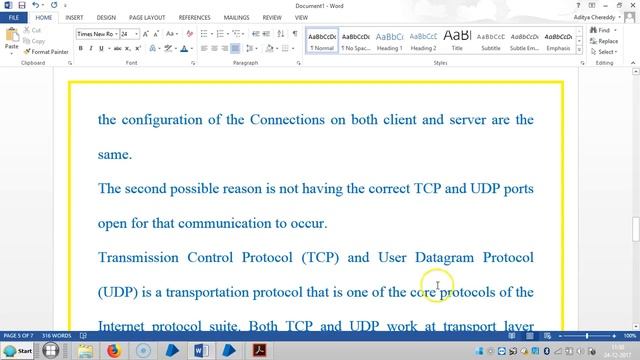Switch to the DESIGN tab

(x=106, y=18)
